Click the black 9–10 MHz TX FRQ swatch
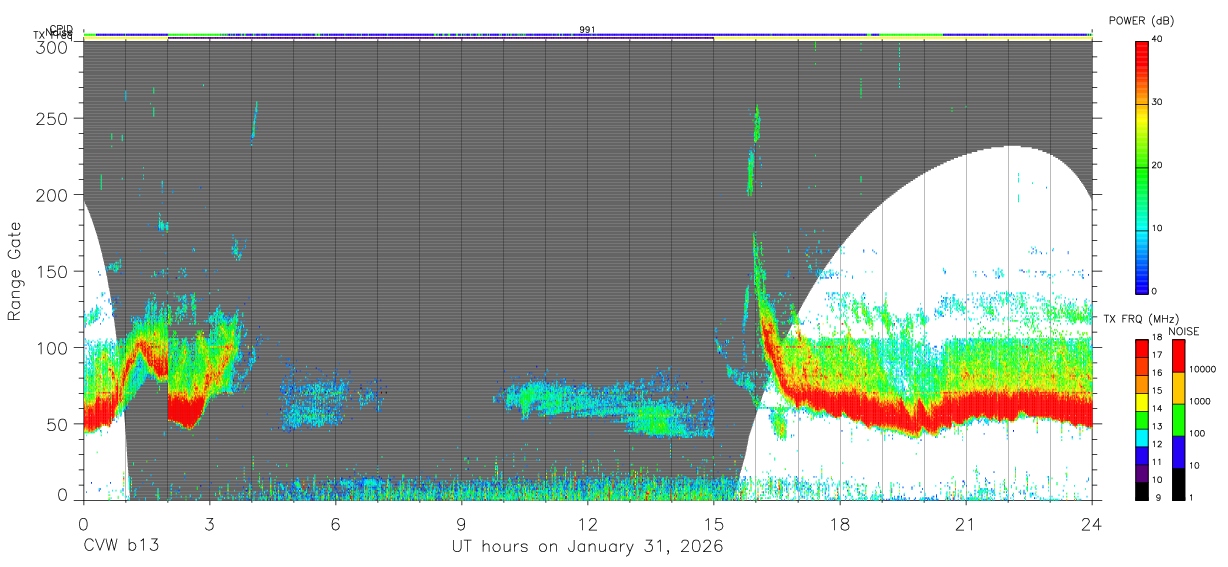Viewport: 1228px width, 567px height. point(1141,490)
